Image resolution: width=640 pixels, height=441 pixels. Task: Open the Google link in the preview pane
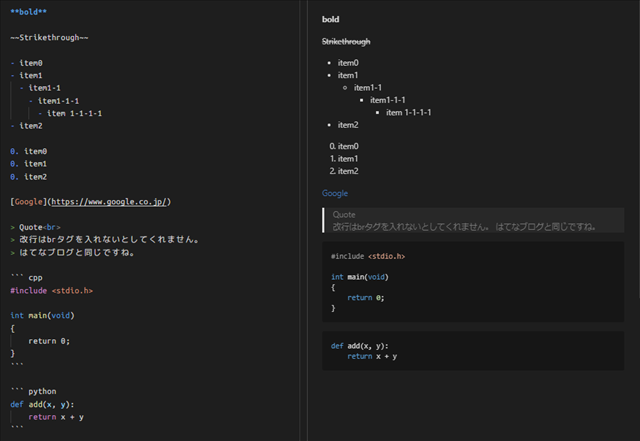coord(334,193)
